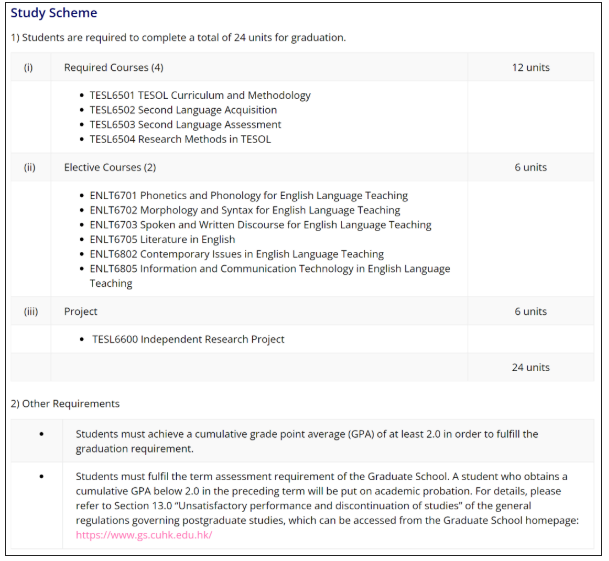Click the Study Scheme heading

point(54,13)
